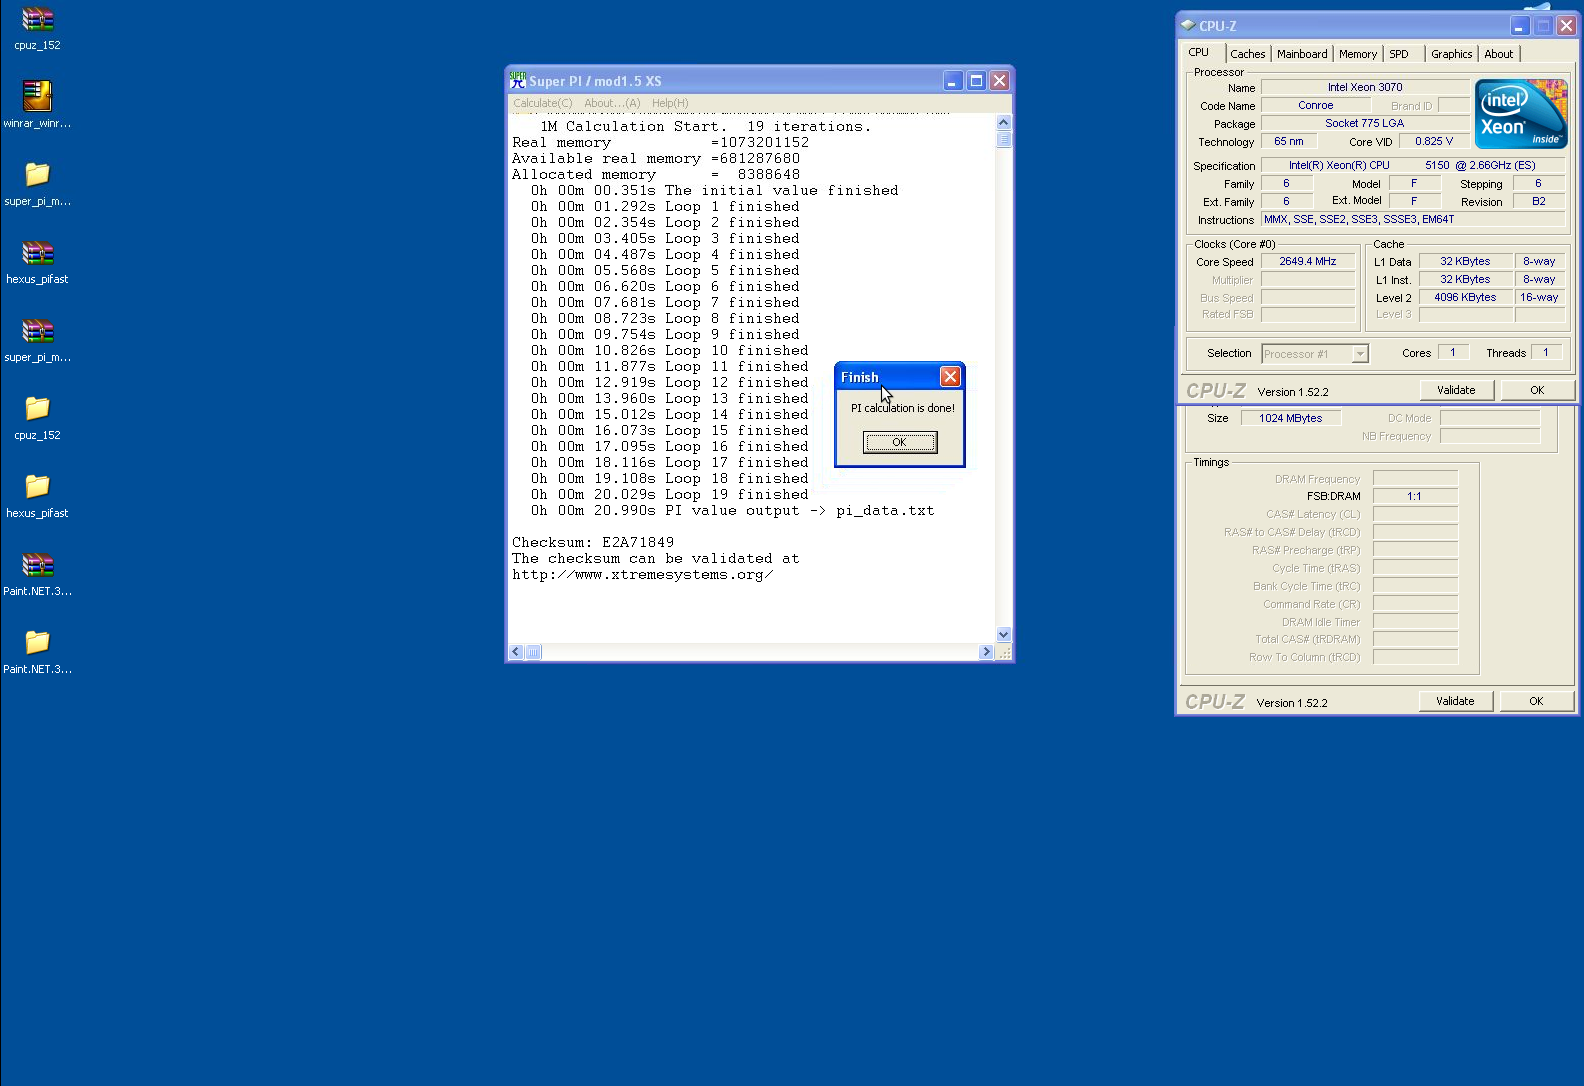Open the winrar_winr... installer desktop icon
This screenshot has height=1086, width=1584.
tap(37, 96)
